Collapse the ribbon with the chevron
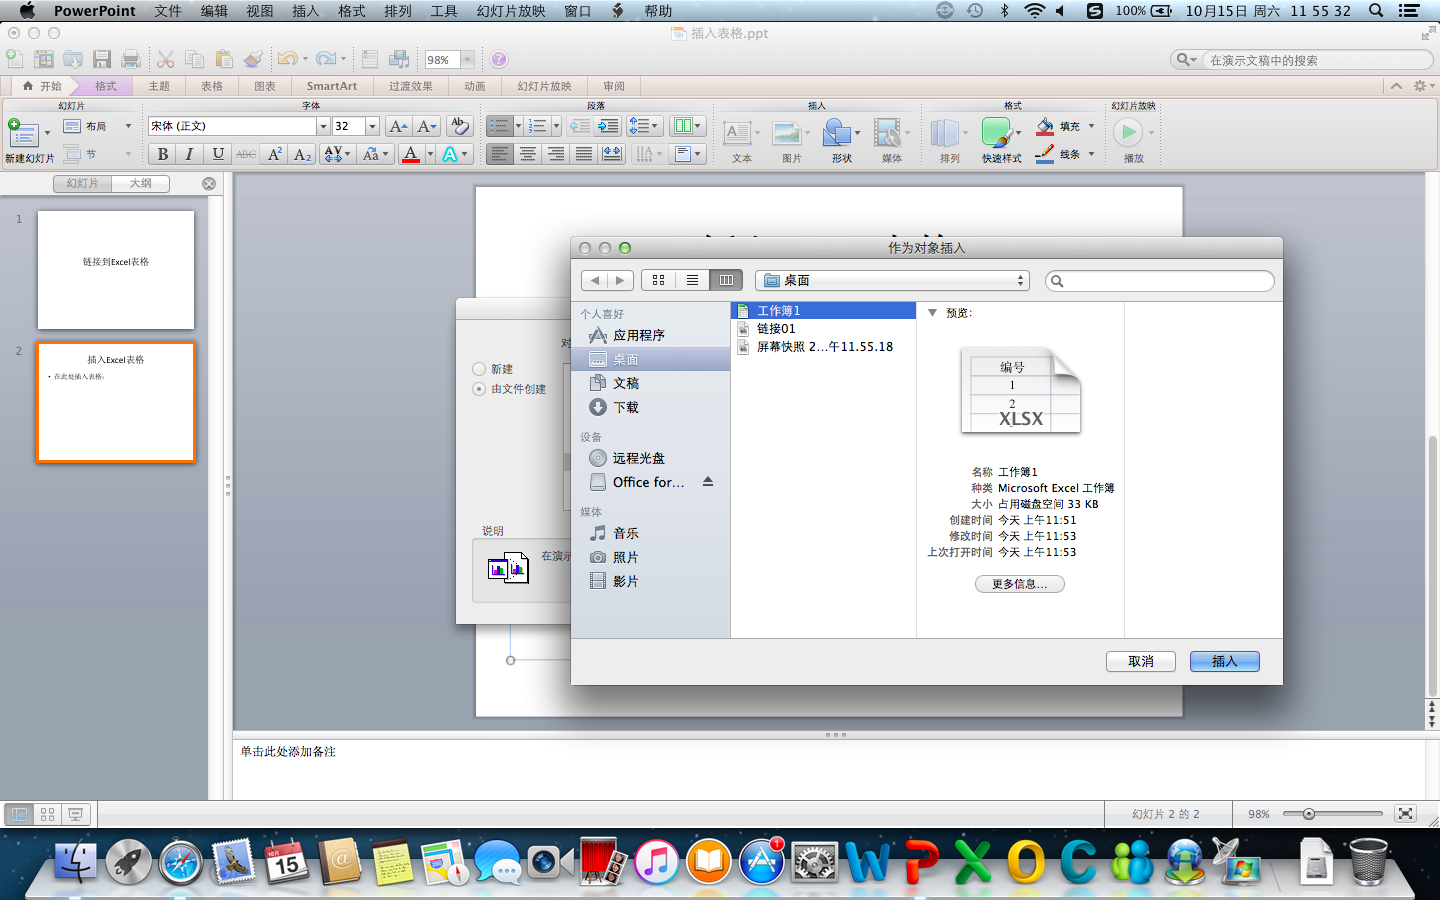 click(x=1396, y=86)
